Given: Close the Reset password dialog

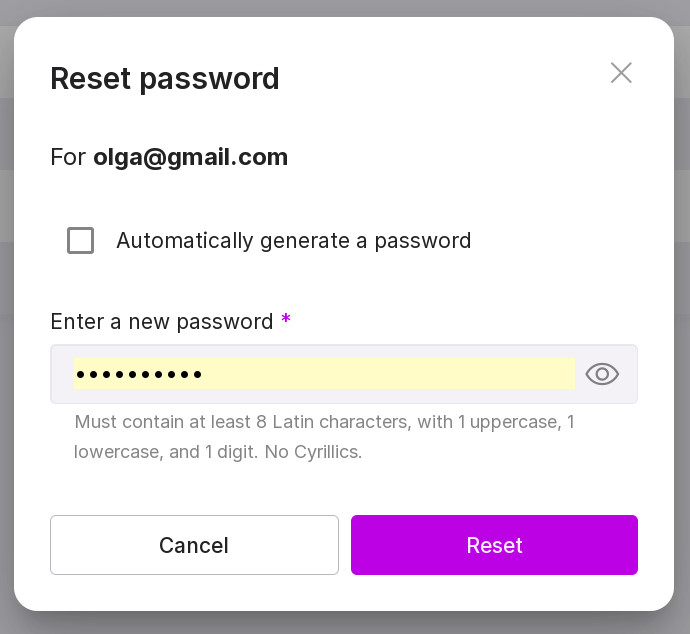Looking at the screenshot, I should (621, 73).
